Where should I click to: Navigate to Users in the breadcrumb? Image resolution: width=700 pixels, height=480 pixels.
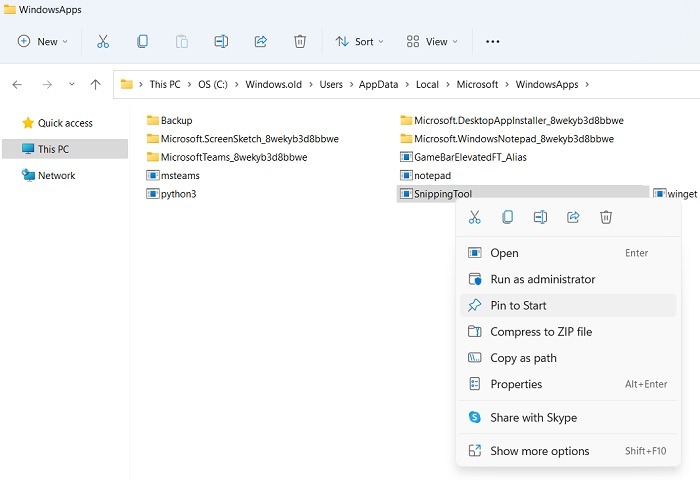point(331,84)
